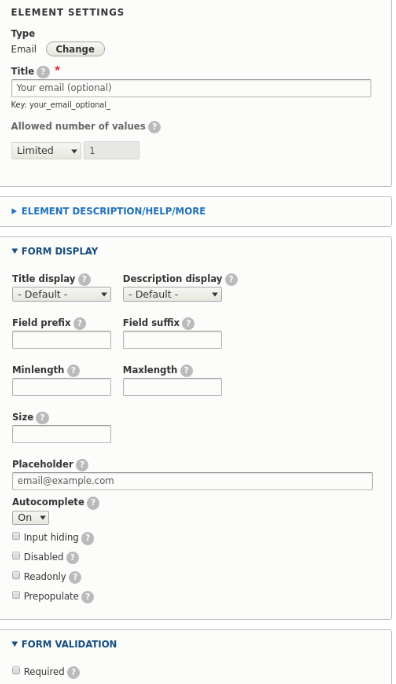The width and height of the screenshot is (396, 684).
Task: Expand Element Description/Help/More section
Action: (x=113, y=211)
